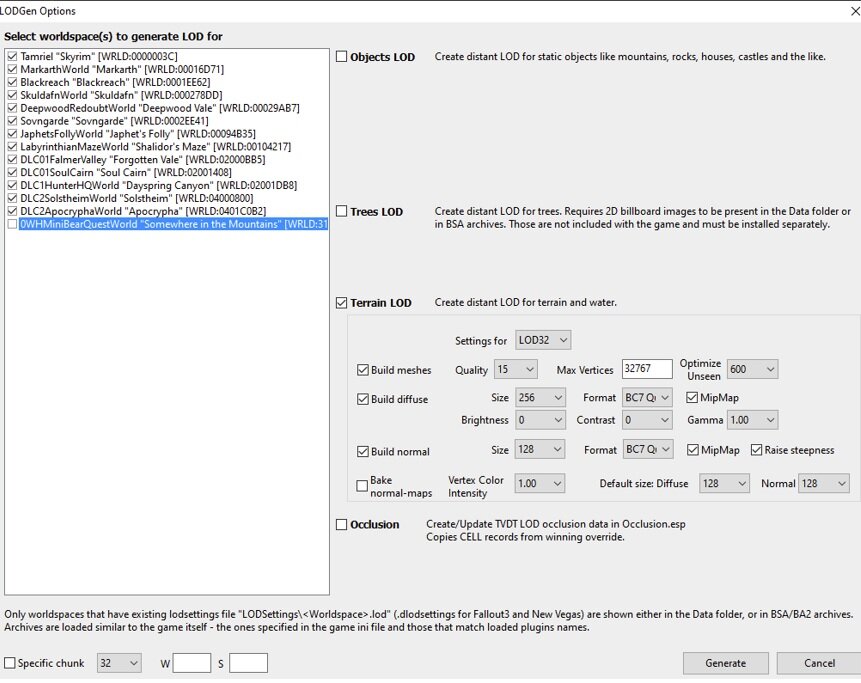Select the MarkarthWorld "Markarth" row text
The image size is (861, 683).
pyautogui.click(x=122, y=69)
